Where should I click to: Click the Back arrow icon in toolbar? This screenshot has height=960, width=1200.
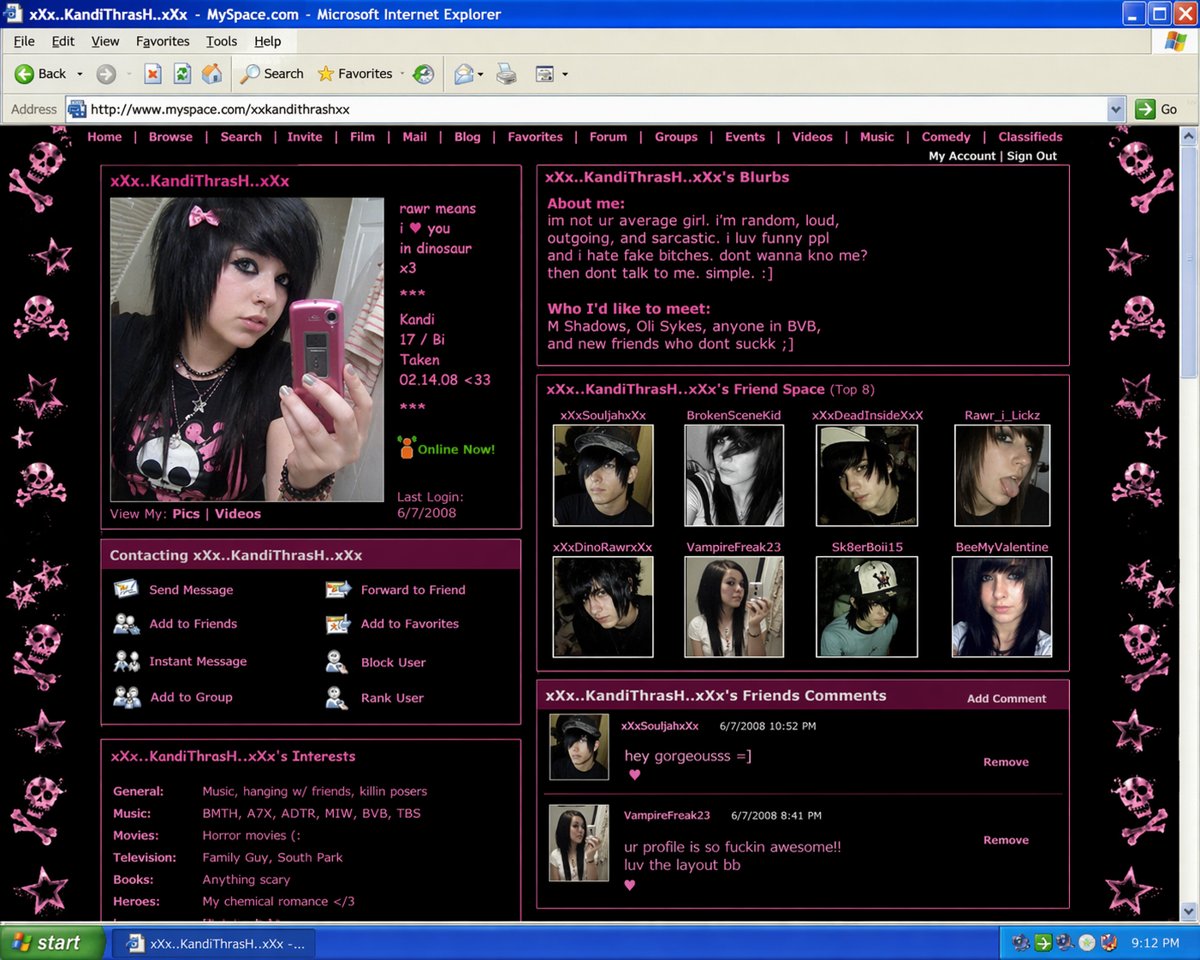[24, 74]
